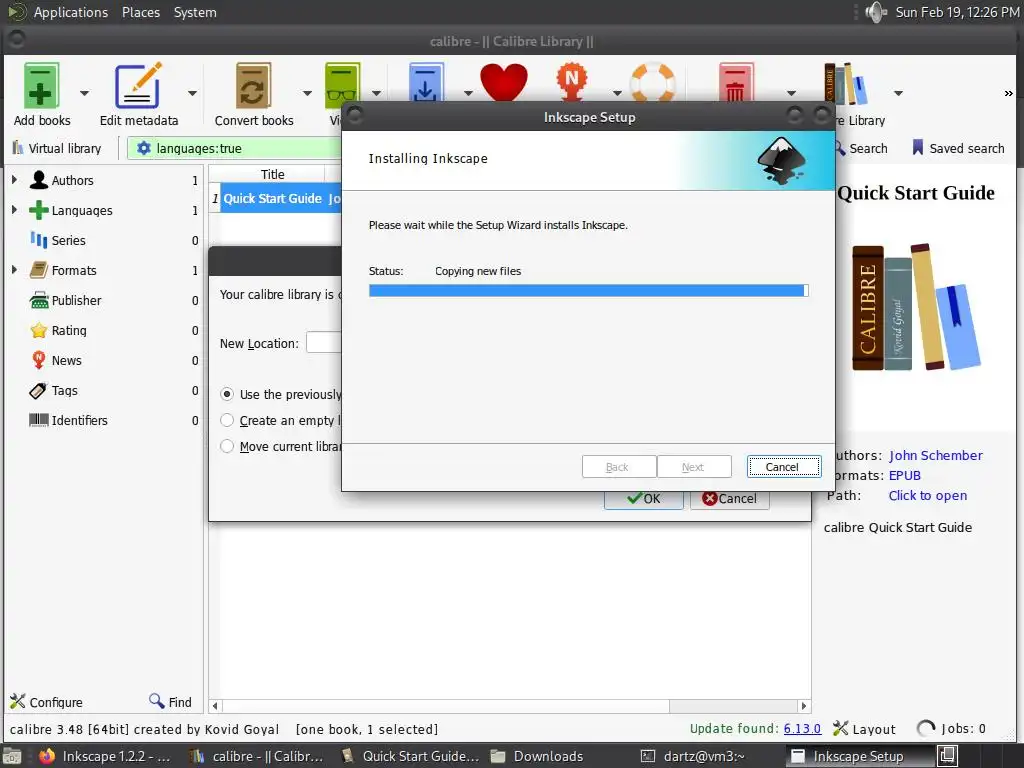
Task: Expand the Authors tree node
Action: 14,180
